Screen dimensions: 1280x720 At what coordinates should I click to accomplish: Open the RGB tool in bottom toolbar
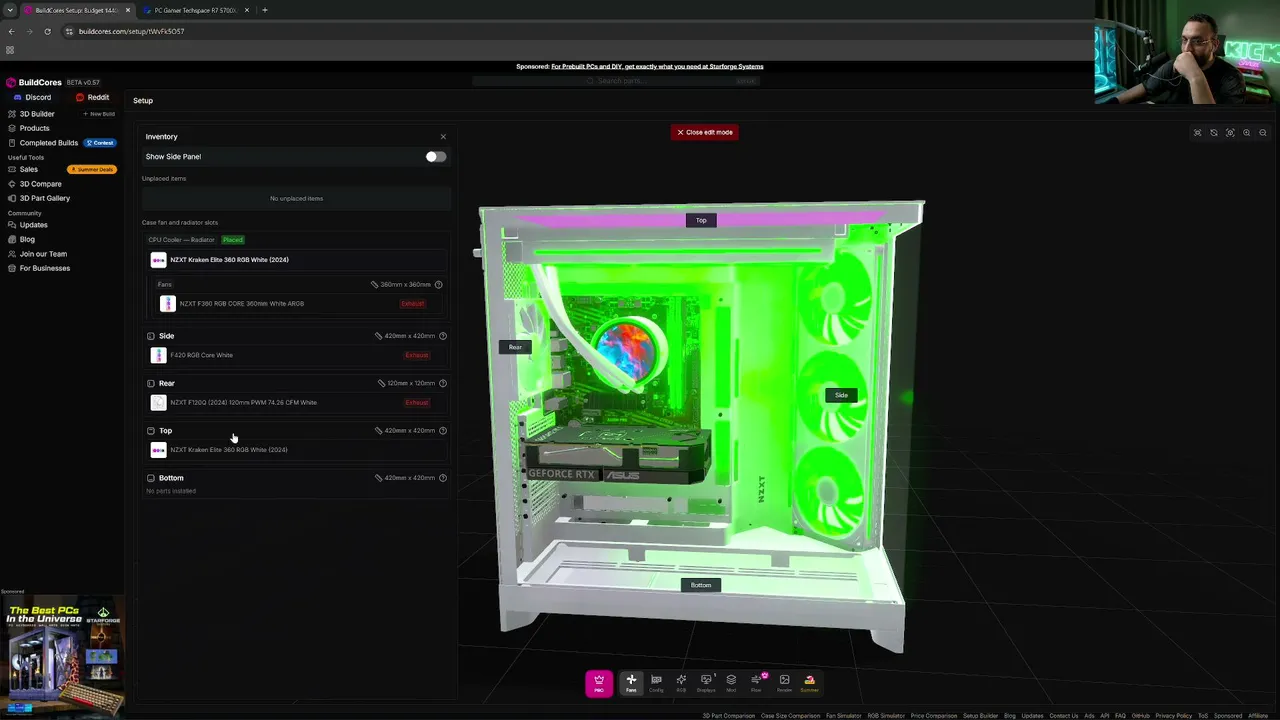pyautogui.click(x=681, y=683)
